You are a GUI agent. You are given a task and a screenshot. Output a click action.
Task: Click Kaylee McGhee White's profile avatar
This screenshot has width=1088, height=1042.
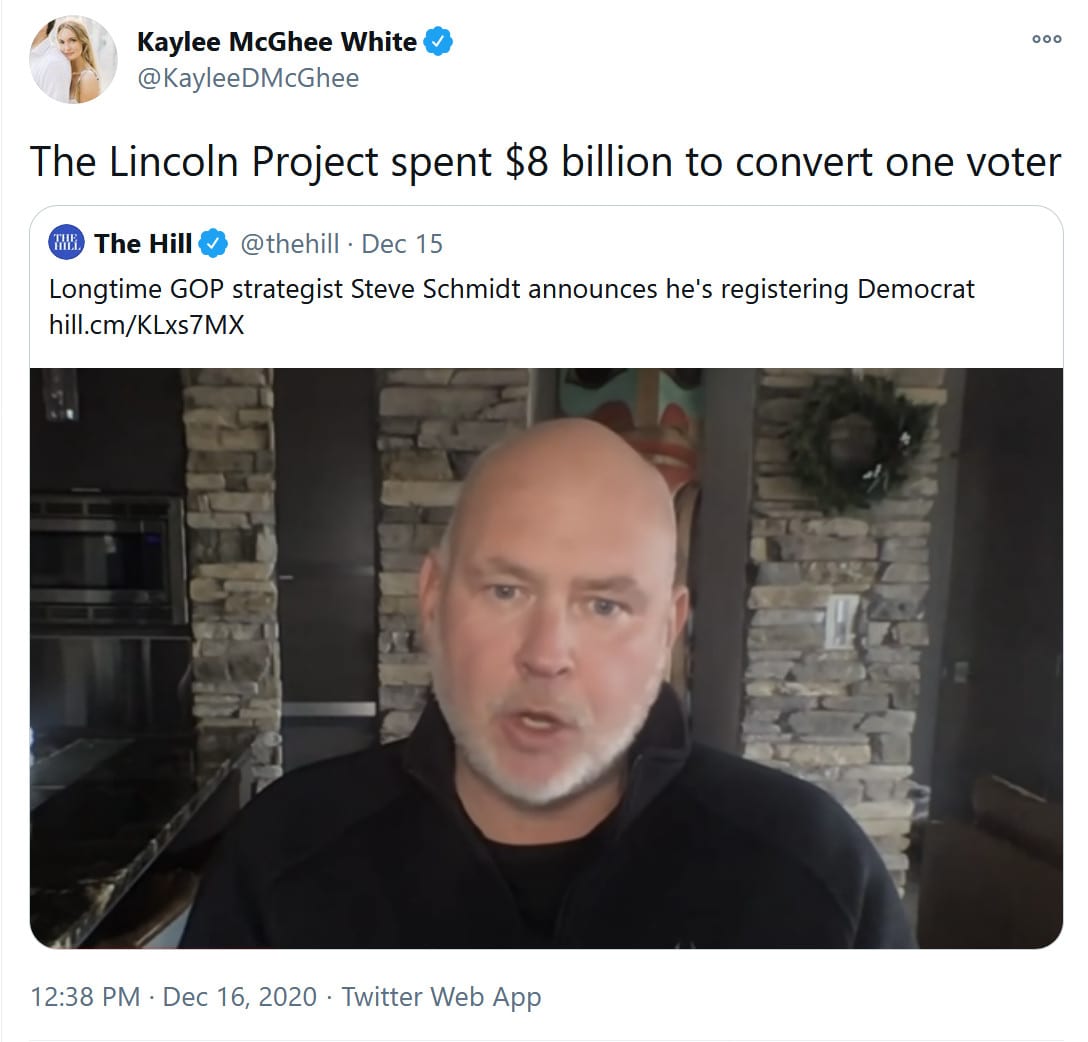[x=73, y=60]
